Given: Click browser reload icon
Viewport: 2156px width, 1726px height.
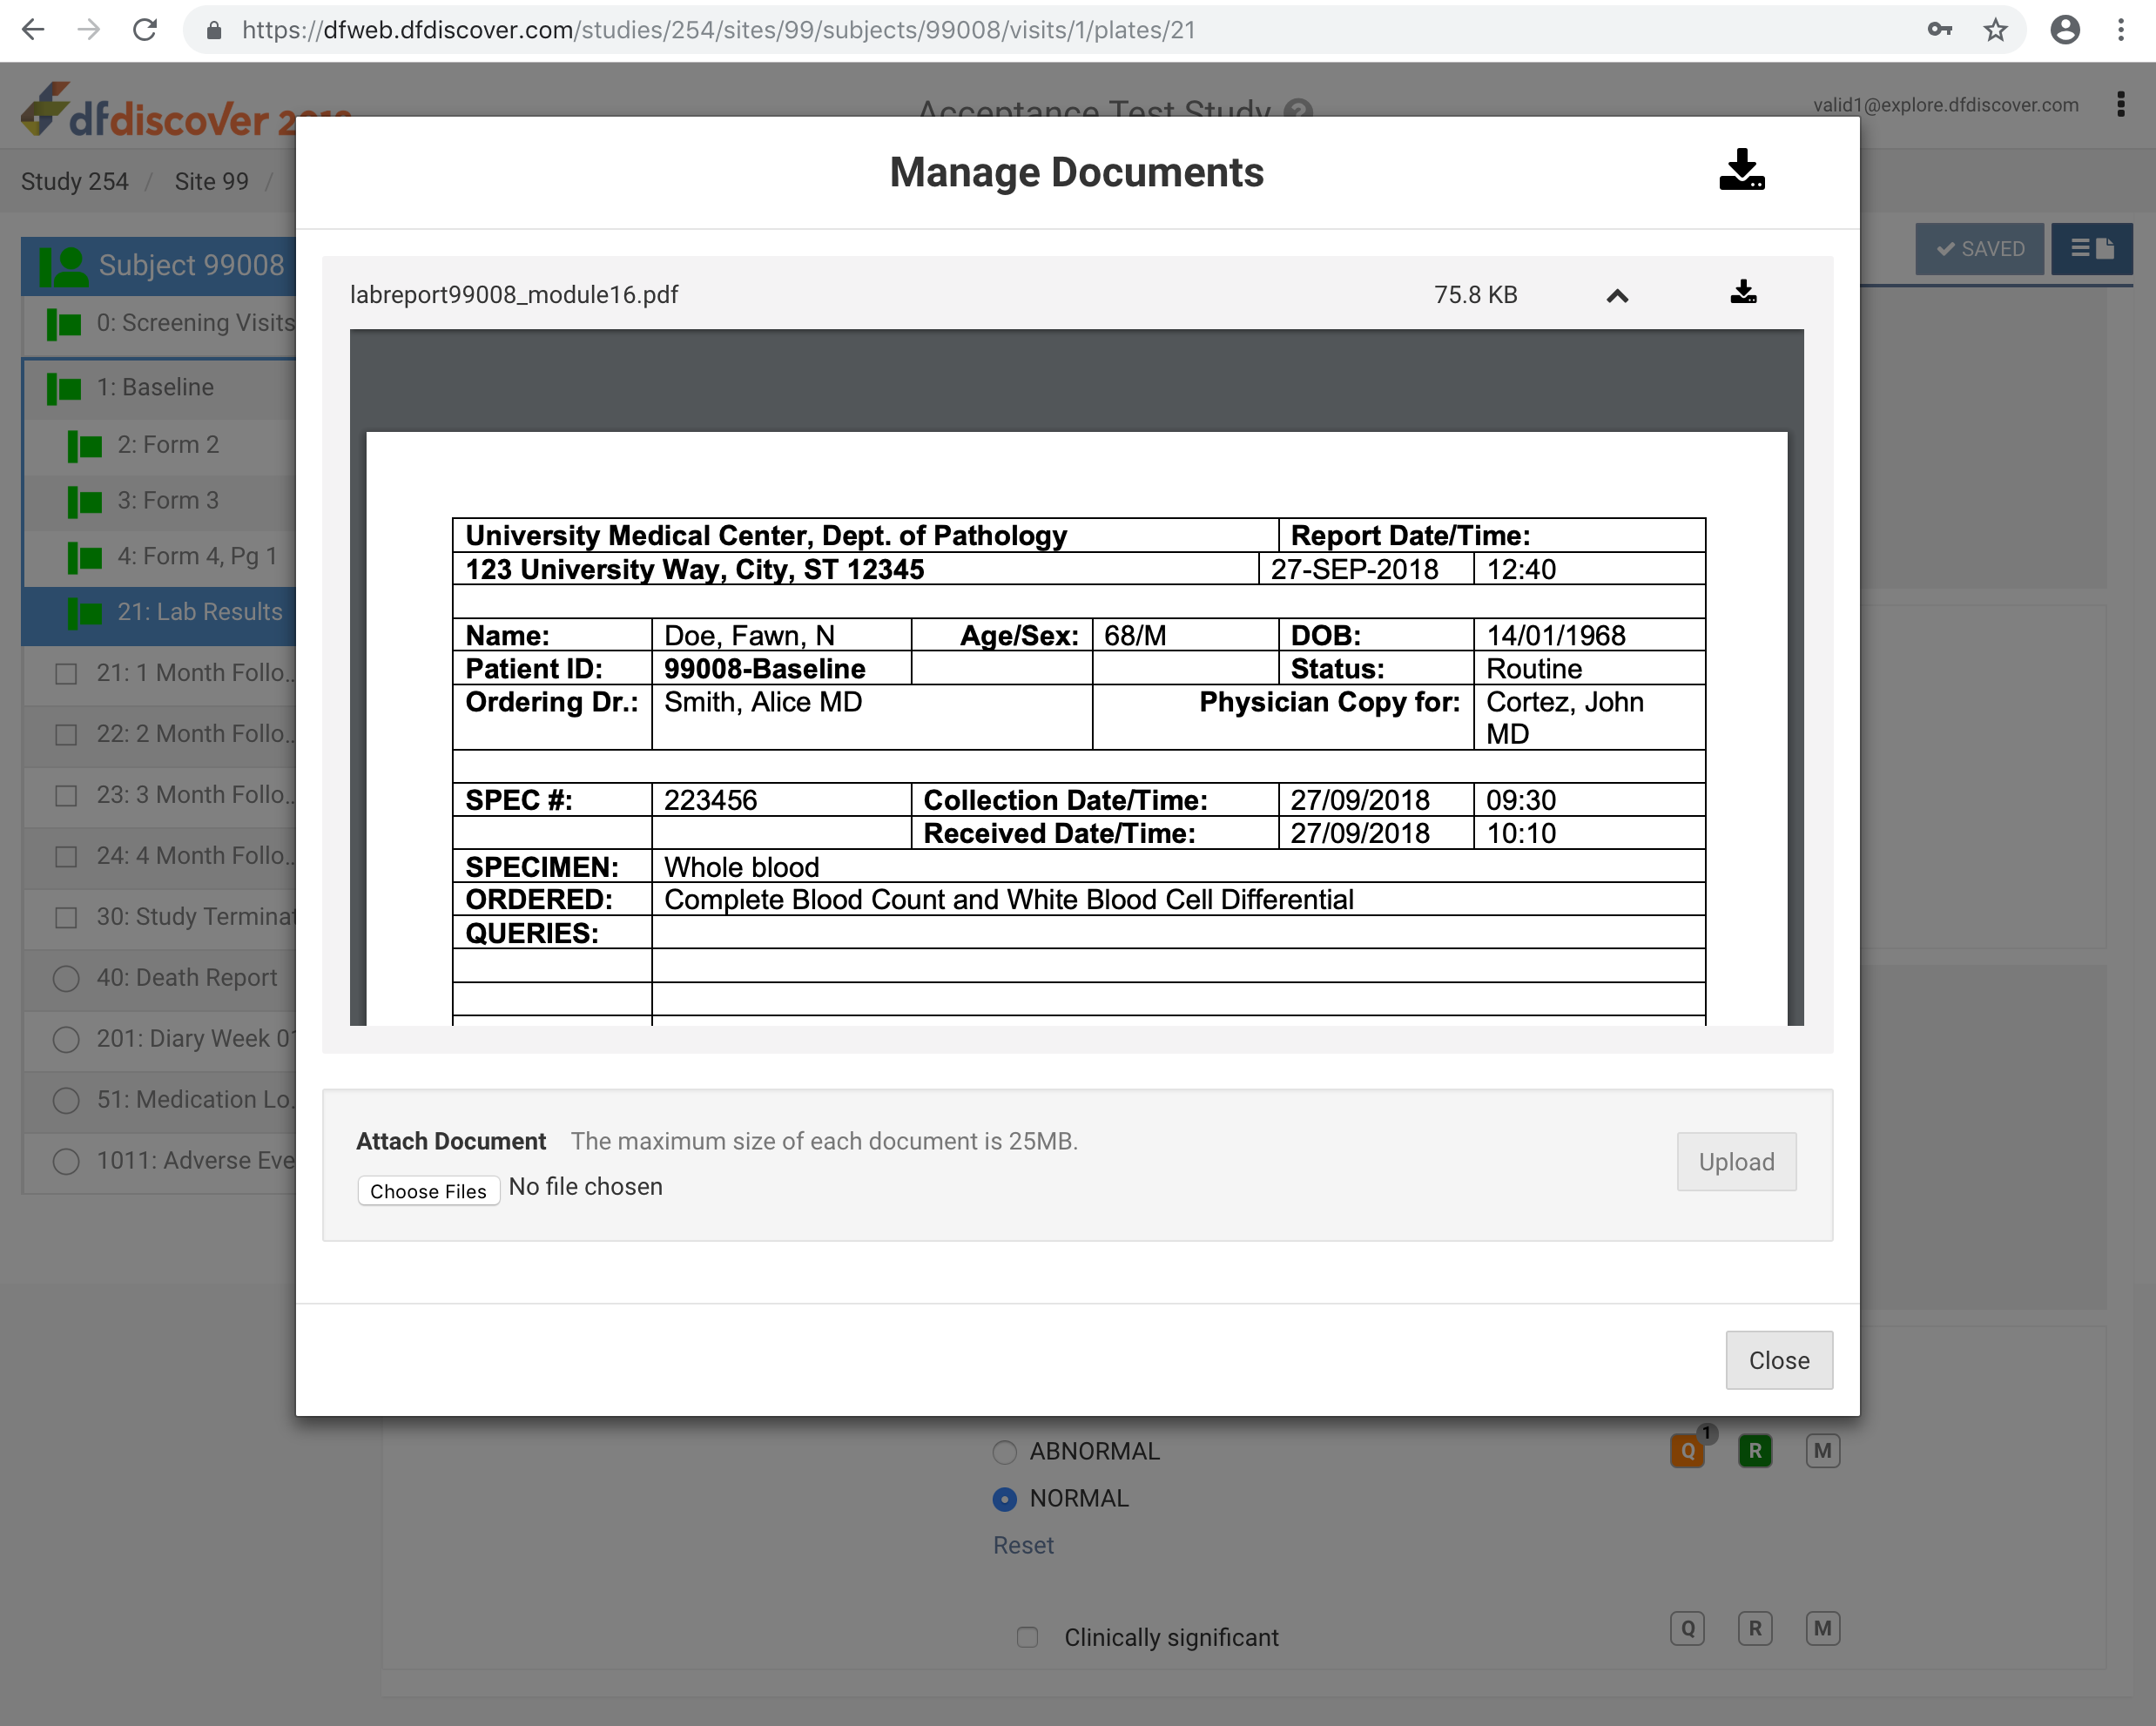Looking at the screenshot, I should point(146,30).
